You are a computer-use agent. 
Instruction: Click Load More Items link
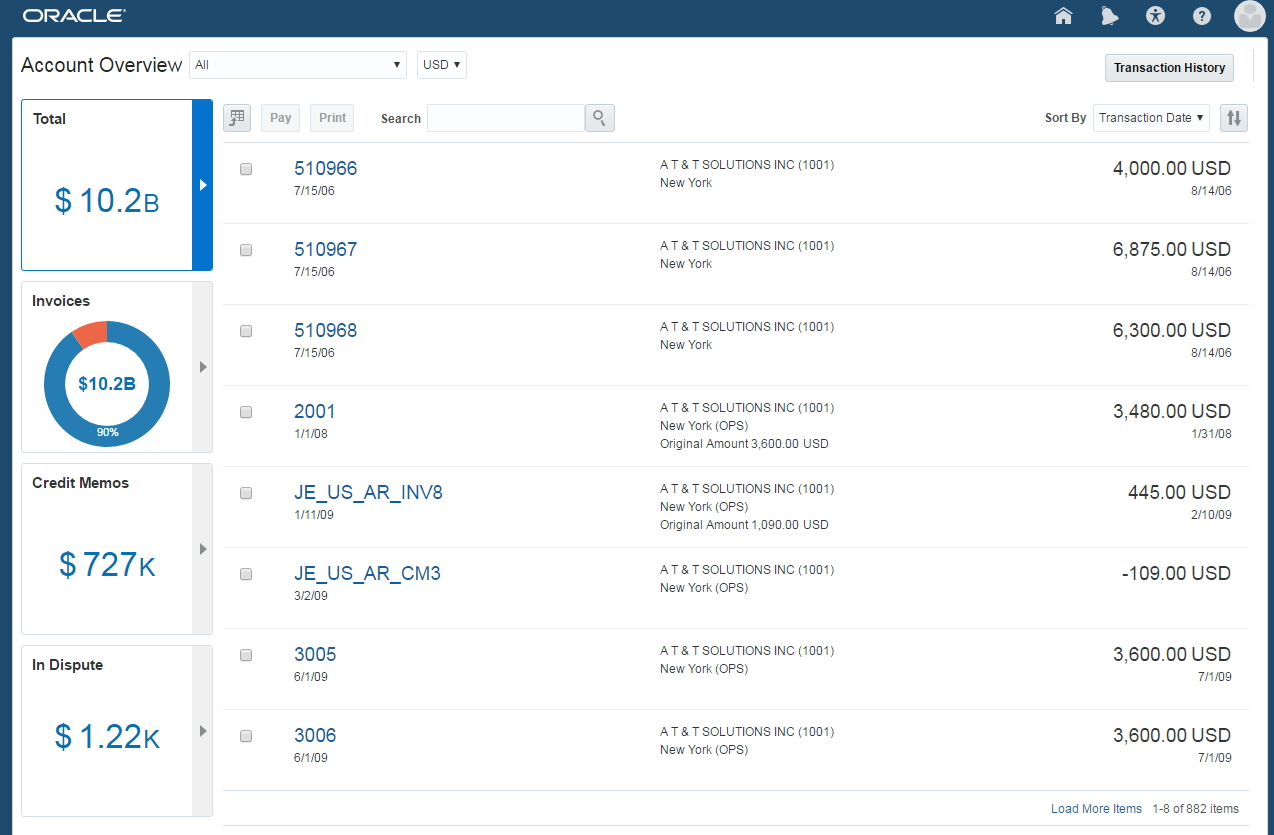1096,809
